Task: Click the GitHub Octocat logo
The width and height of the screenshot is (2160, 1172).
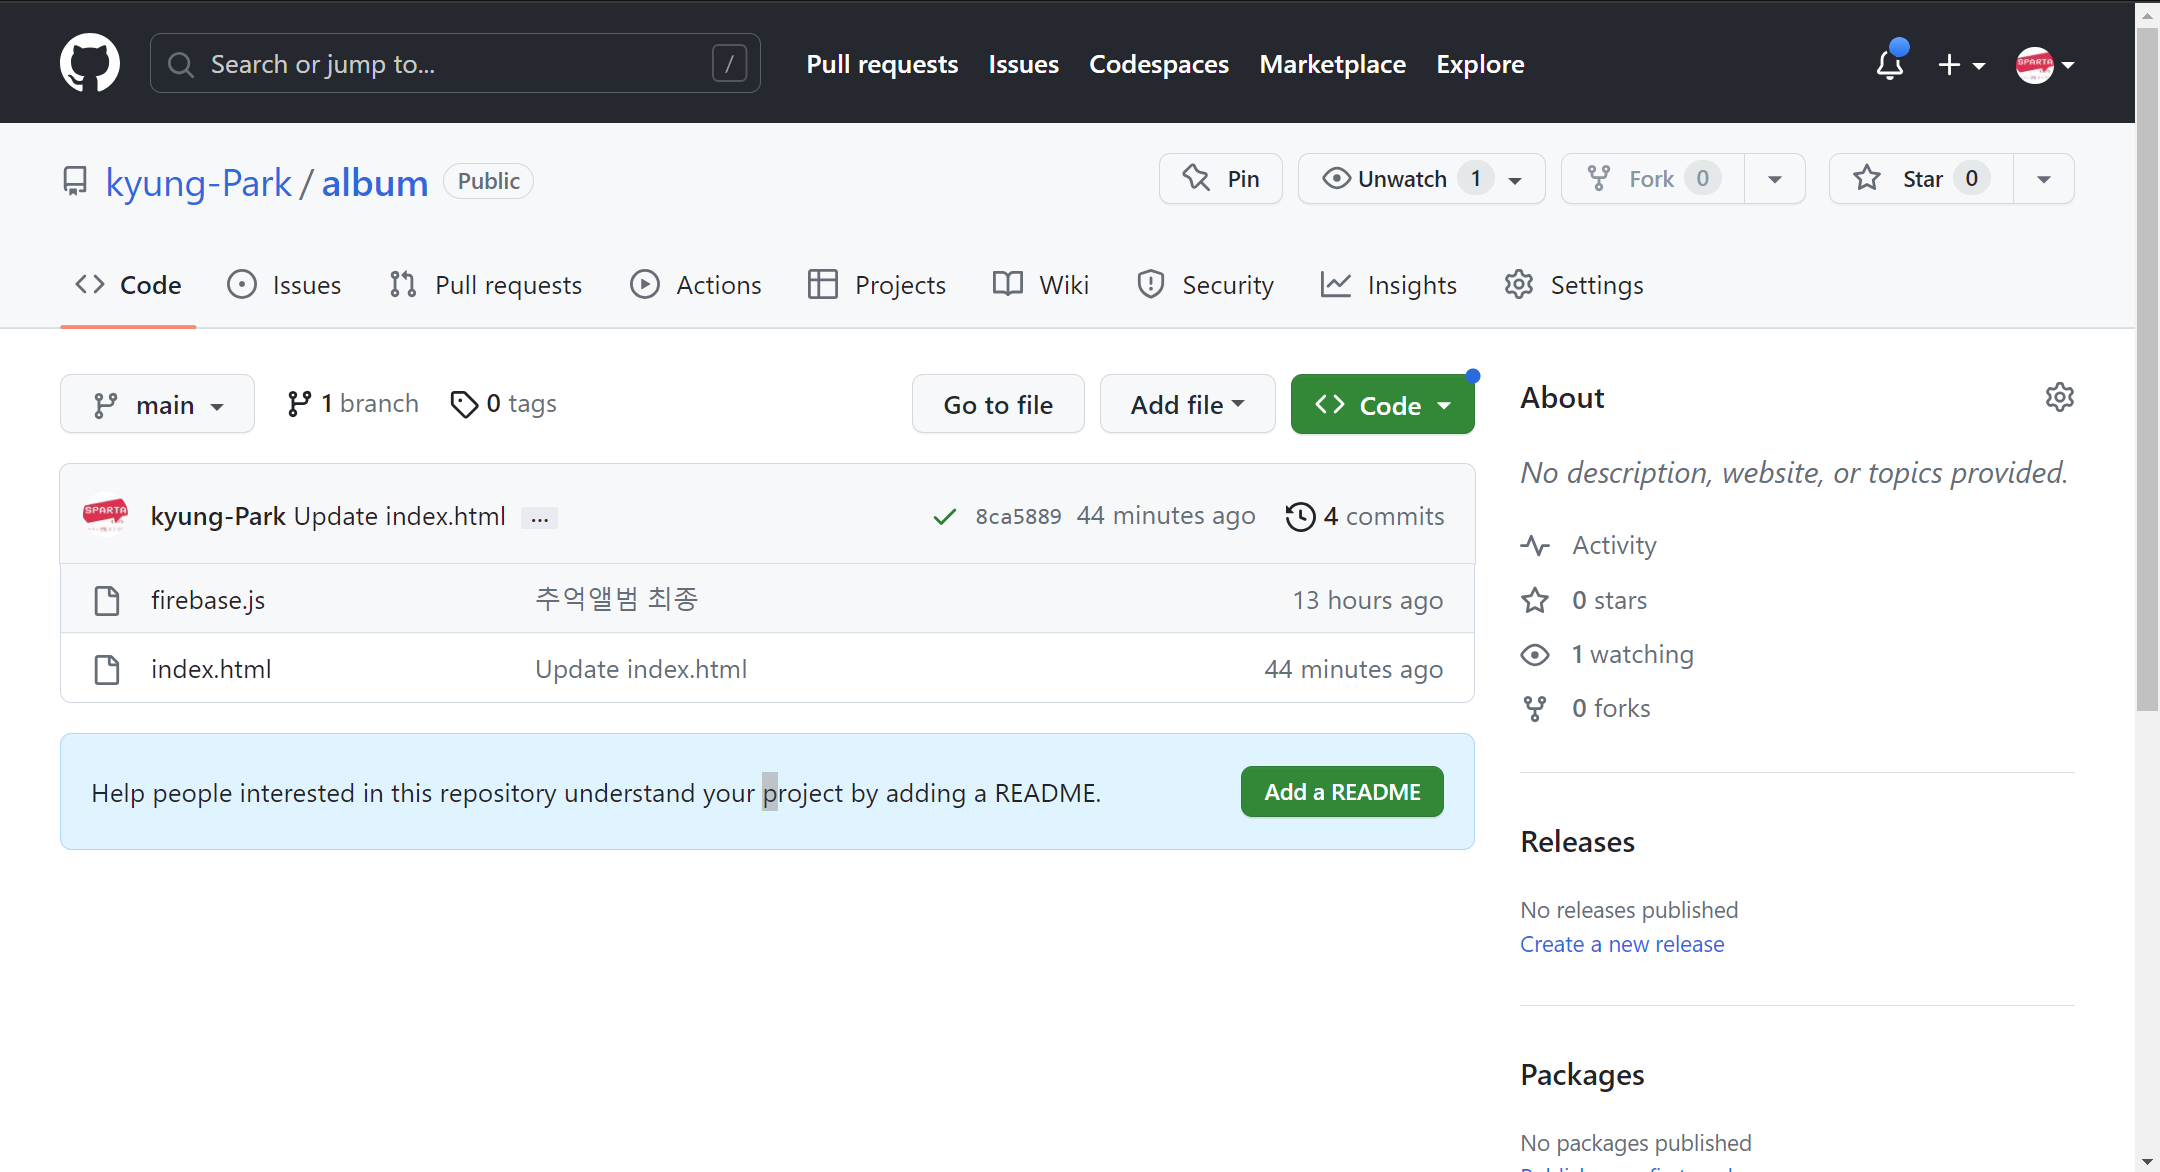Action: (89, 63)
